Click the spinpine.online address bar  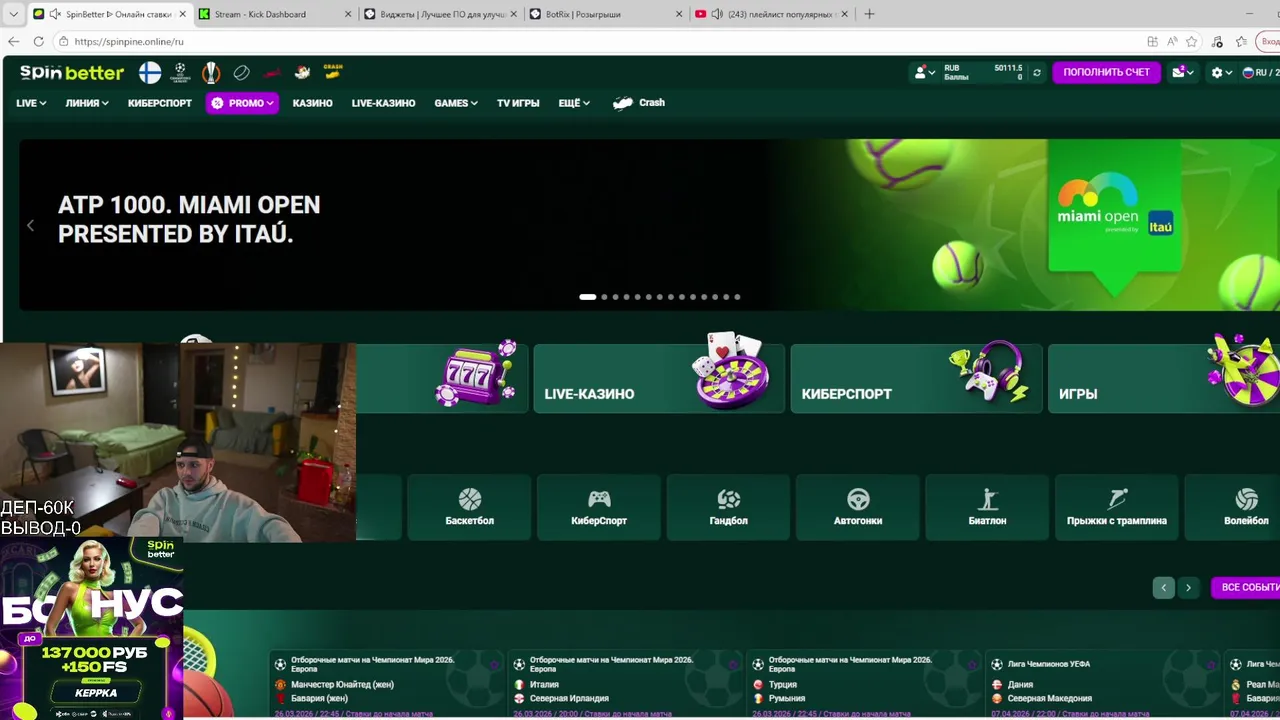(600, 41)
